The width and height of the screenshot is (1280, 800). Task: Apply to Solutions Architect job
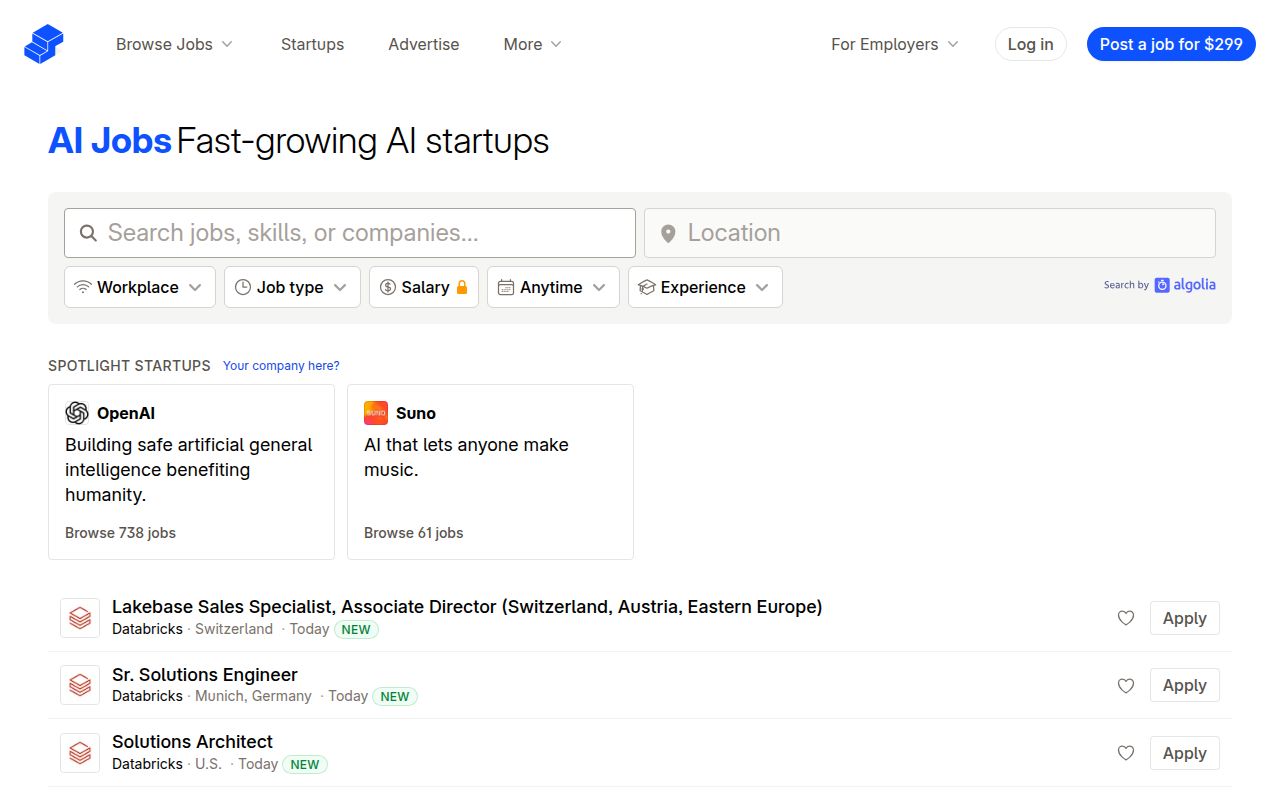pyautogui.click(x=1185, y=753)
